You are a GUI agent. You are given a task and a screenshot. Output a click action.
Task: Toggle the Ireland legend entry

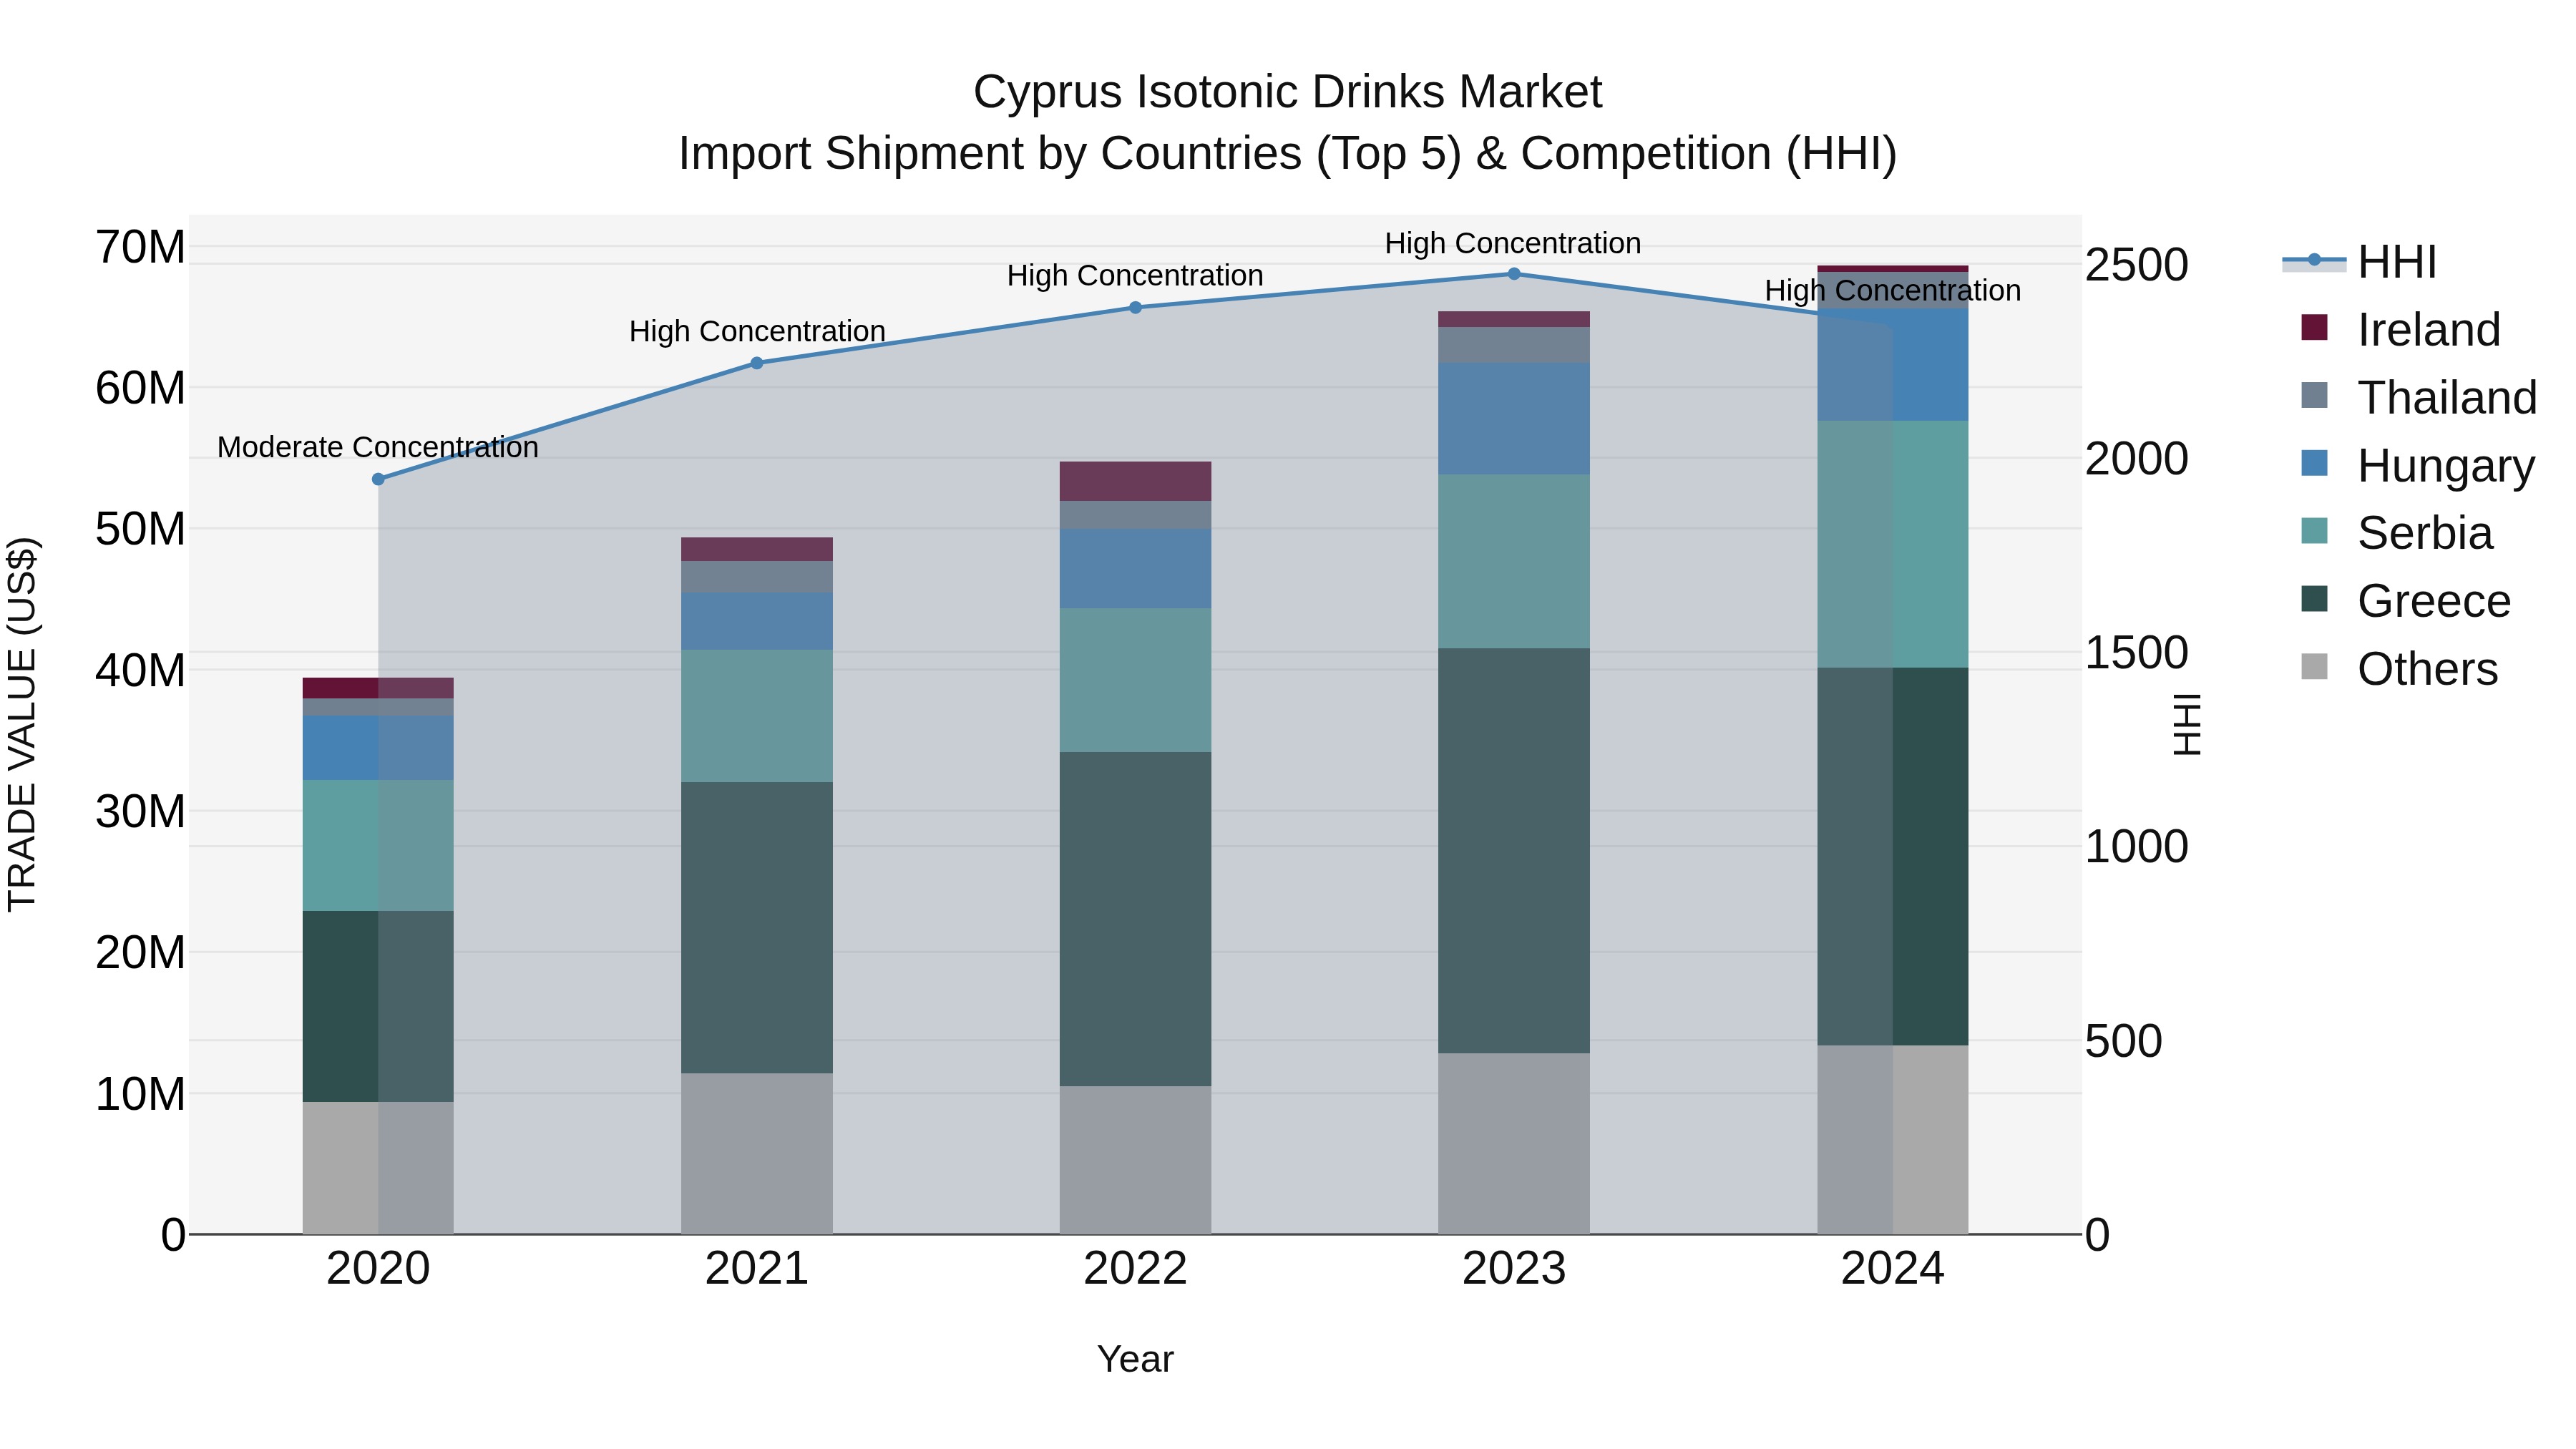click(2400, 330)
